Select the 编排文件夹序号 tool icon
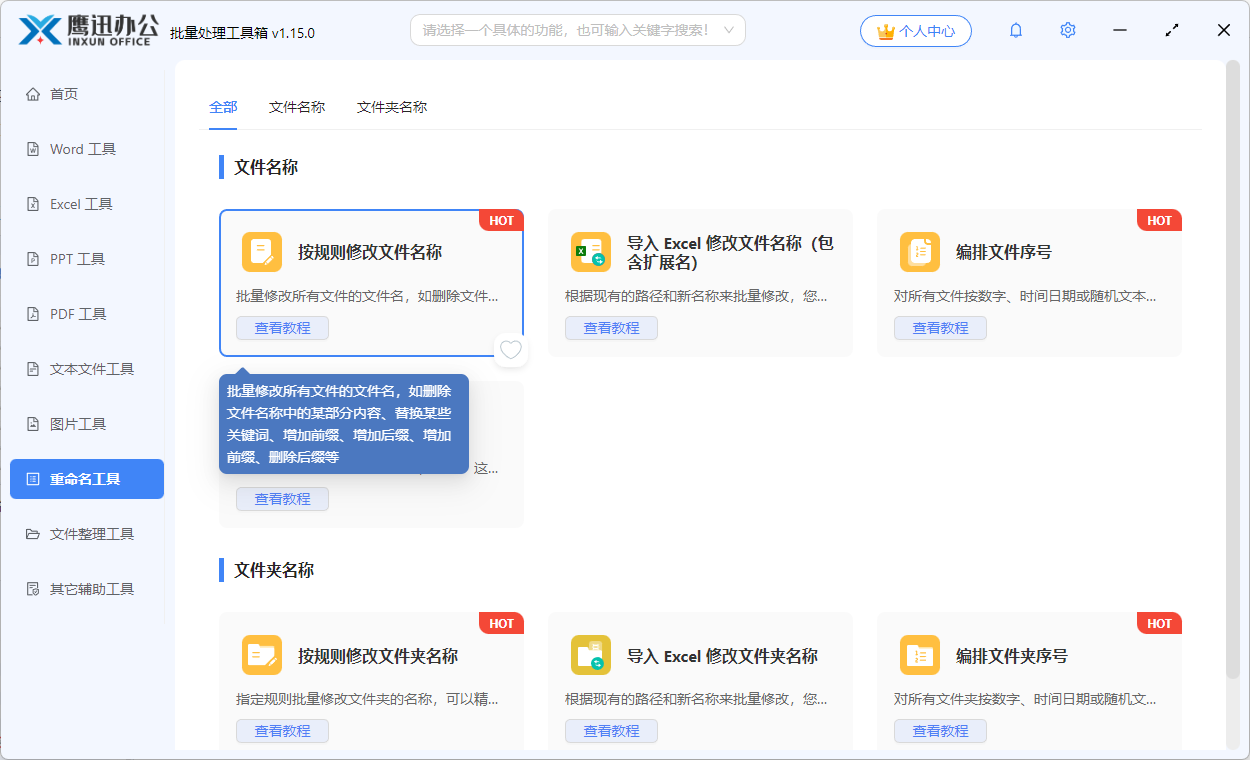The width and height of the screenshot is (1250, 760). (x=919, y=655)
